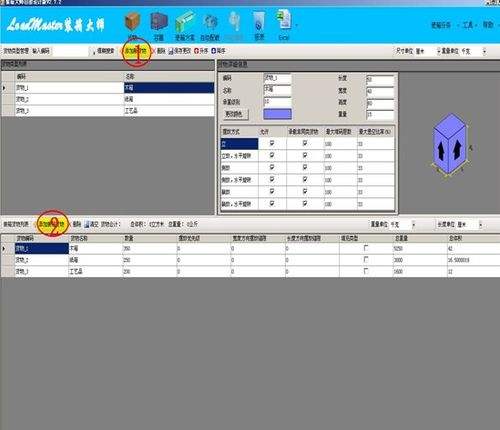Select 货物_1 in cargo type list
The width and height of the screenshot is (500, 430).
(69, 88)
